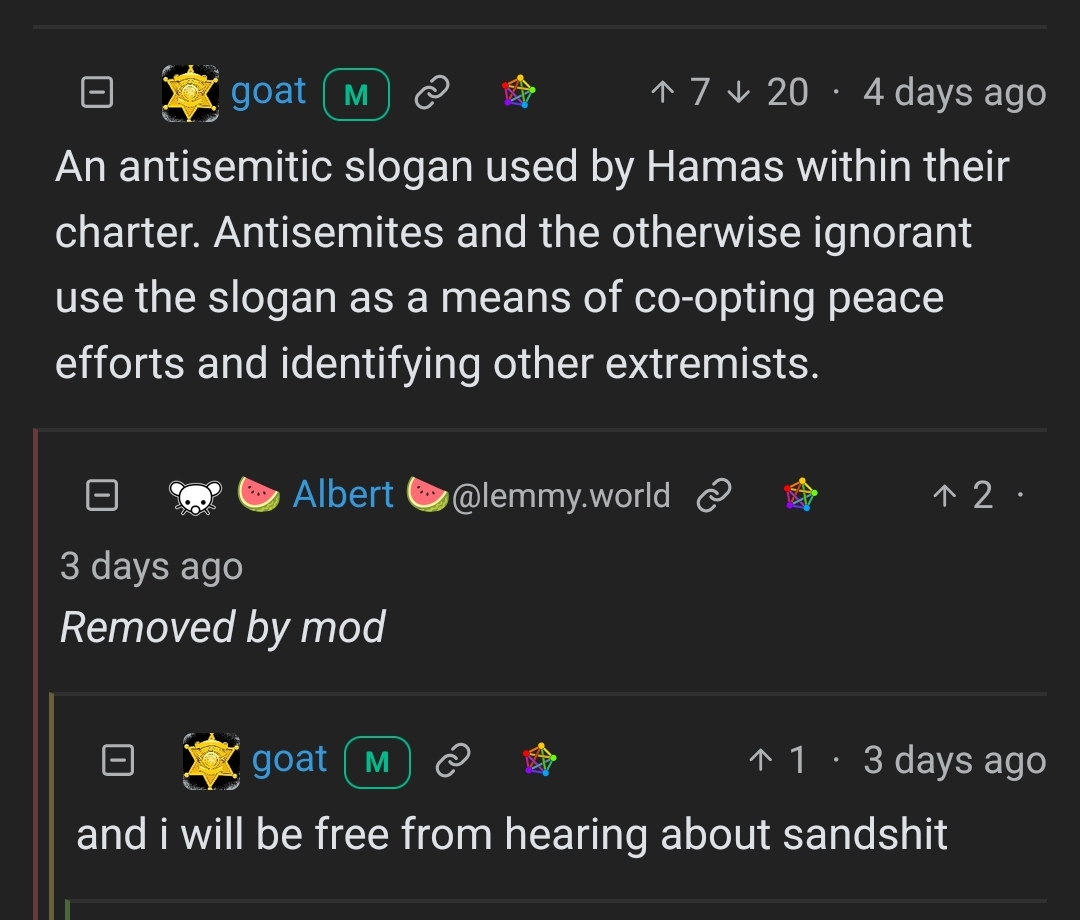Collapse goat's top comment thread
1080x920 pixels.
pyautogui.click(x=96, y=94)
